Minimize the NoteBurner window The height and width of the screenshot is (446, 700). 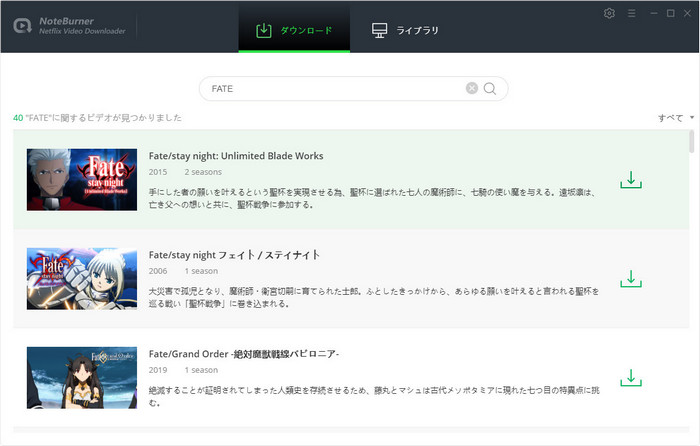click(654, 13)
